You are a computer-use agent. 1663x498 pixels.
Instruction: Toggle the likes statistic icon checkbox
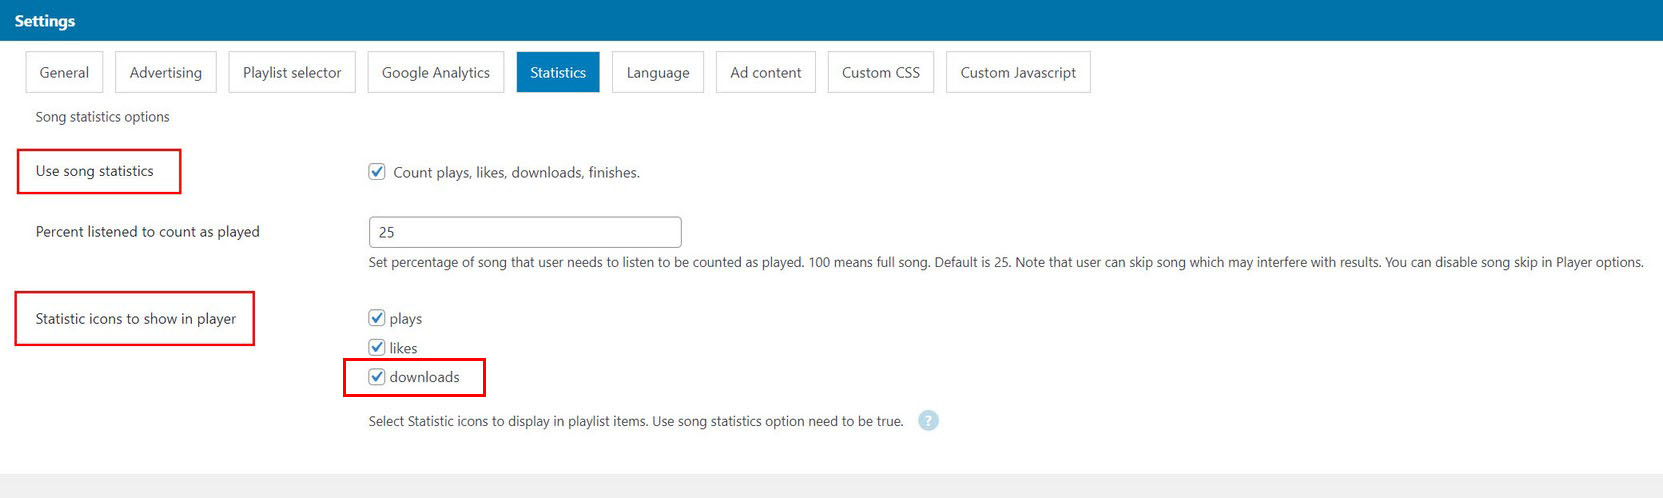pos(377,347)
